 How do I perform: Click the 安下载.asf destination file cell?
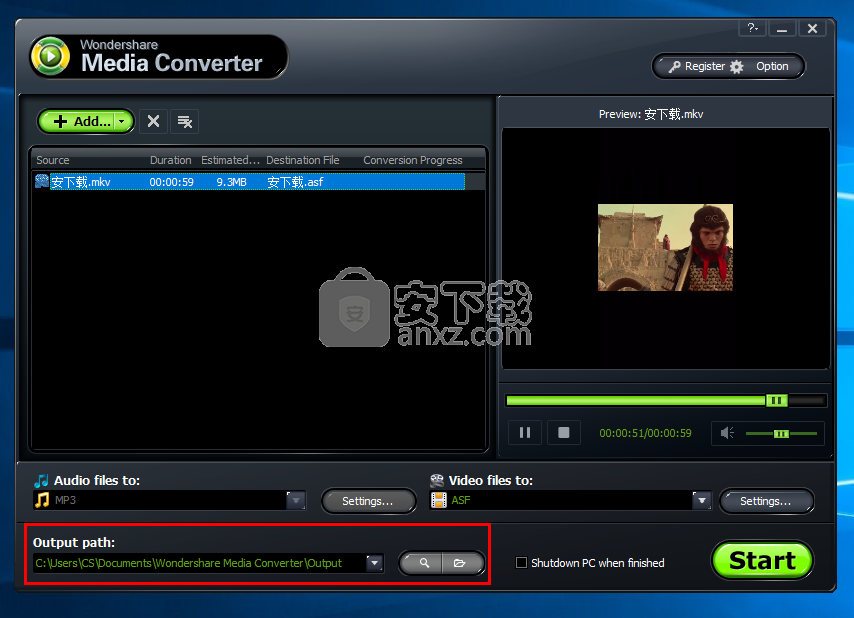point(295,182)
